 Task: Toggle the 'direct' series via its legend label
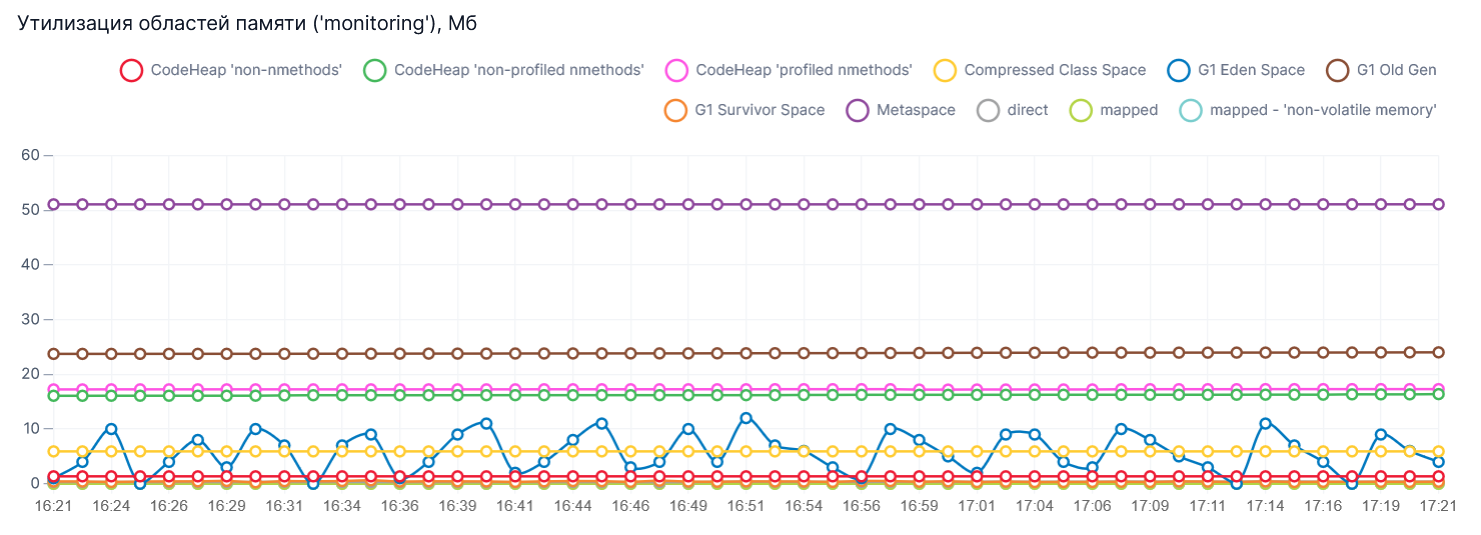pos(1027,111)
